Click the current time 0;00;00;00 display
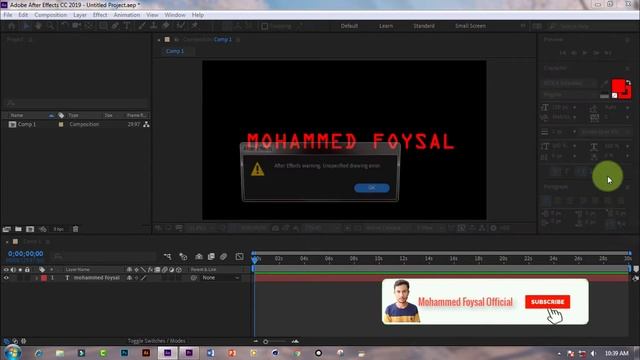 pyautogui.click(x=25, y=254)
